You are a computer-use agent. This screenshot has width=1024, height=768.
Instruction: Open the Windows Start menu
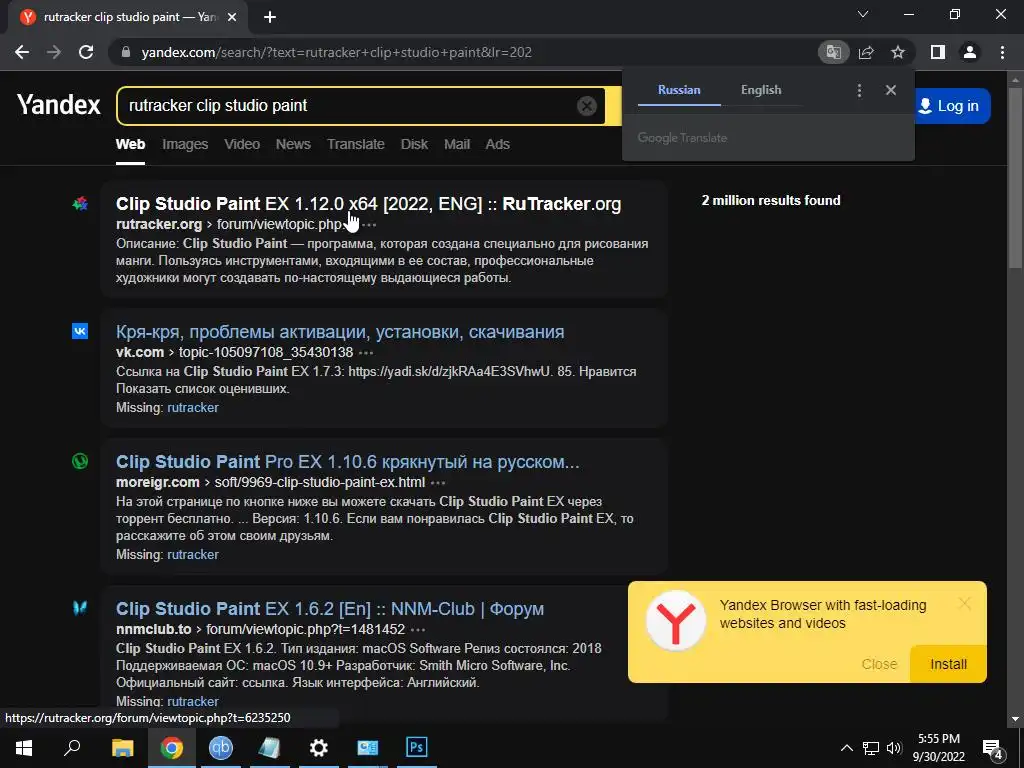(24, 747)
